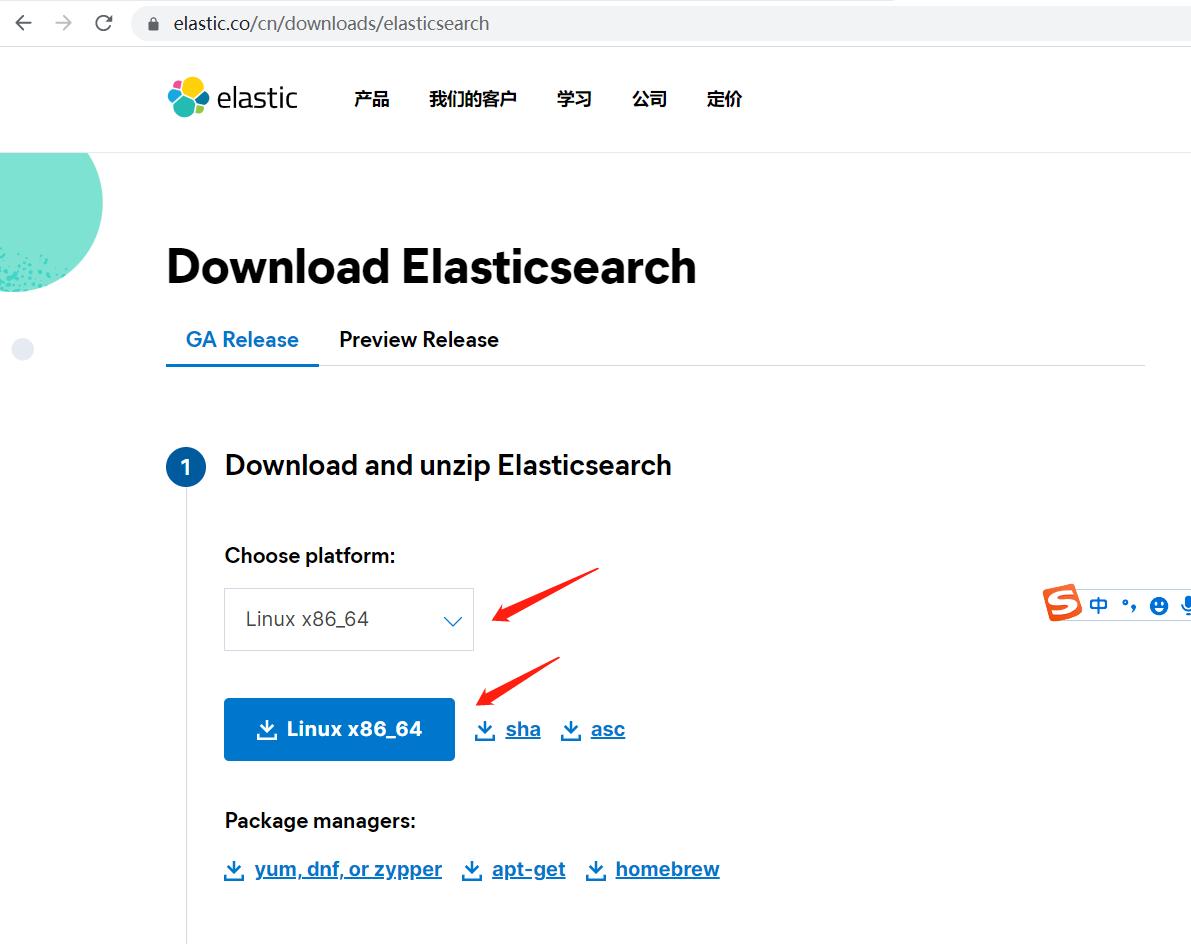Click the Choose platform: label
Viewport: 1191px width, 944px height.
tap(310, 556)
